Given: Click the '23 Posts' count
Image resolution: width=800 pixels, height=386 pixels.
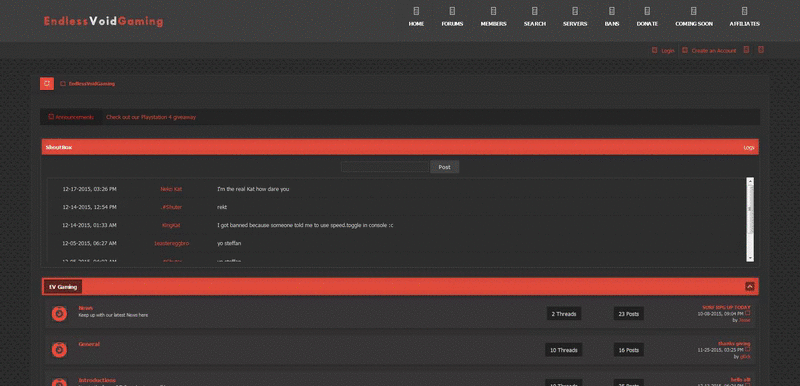Looking at the screenshot, I should pos(629,314).
